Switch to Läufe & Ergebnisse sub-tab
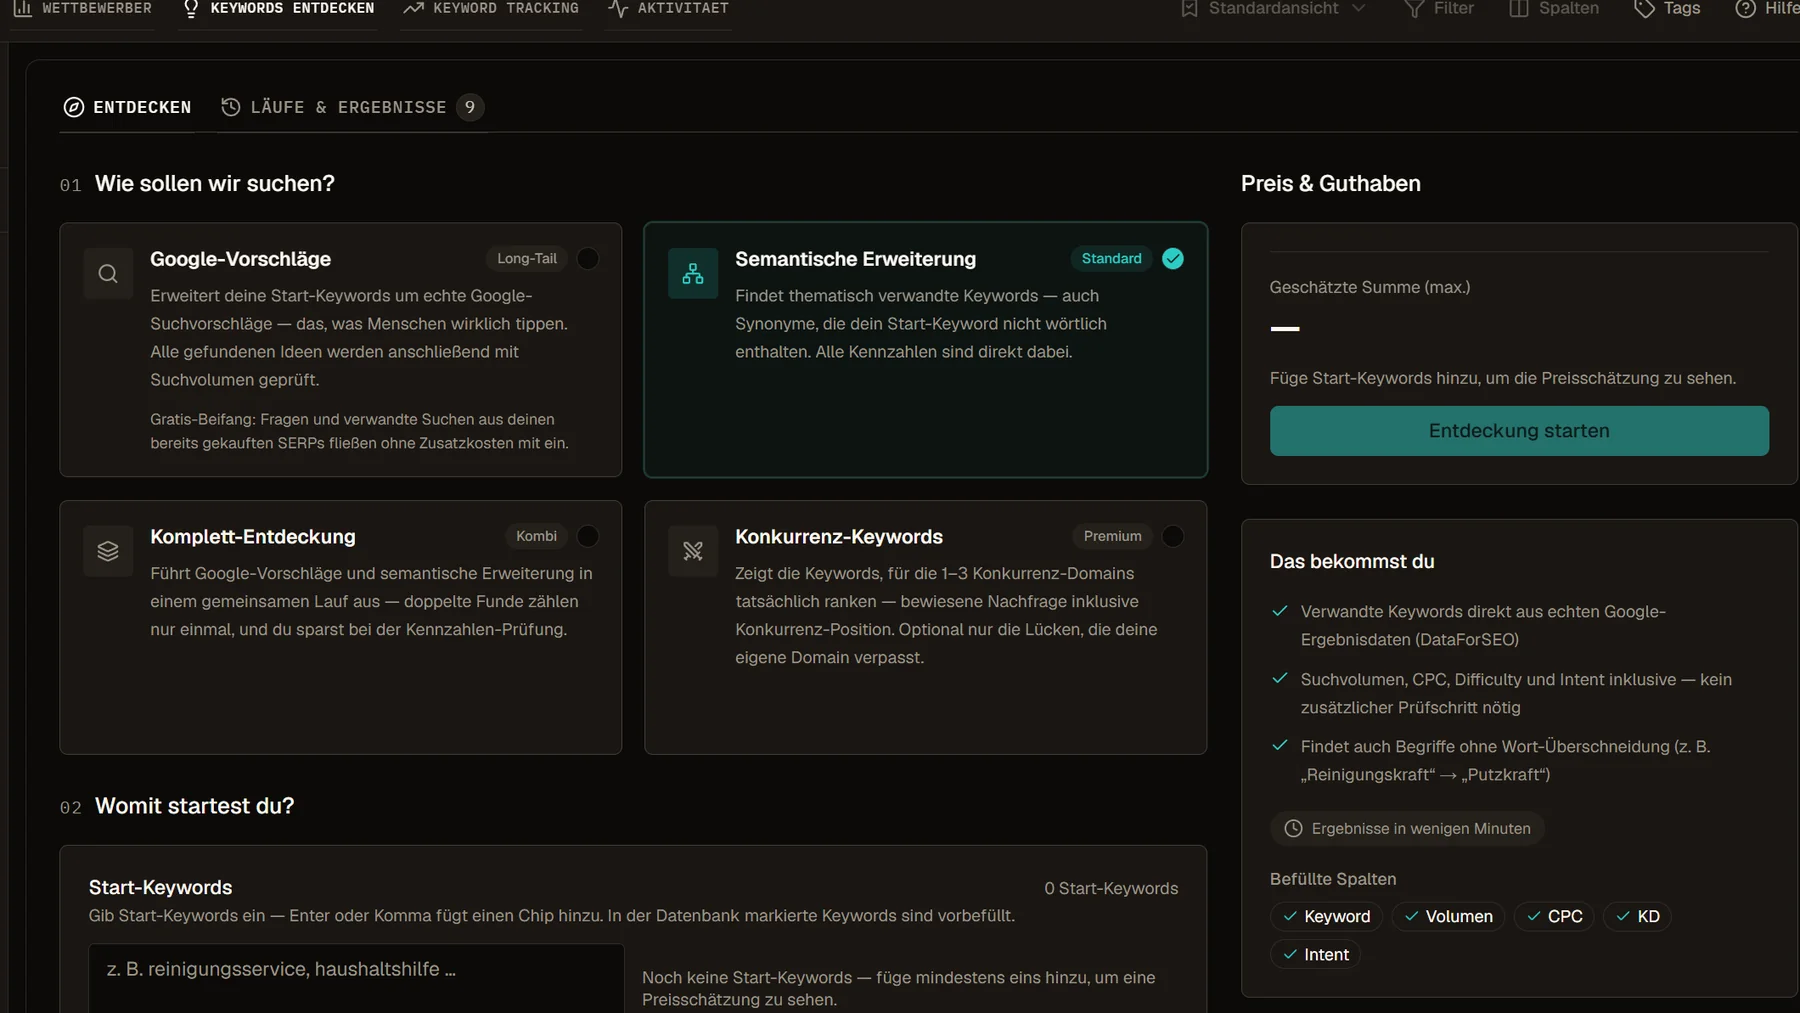 click(352, 107)
